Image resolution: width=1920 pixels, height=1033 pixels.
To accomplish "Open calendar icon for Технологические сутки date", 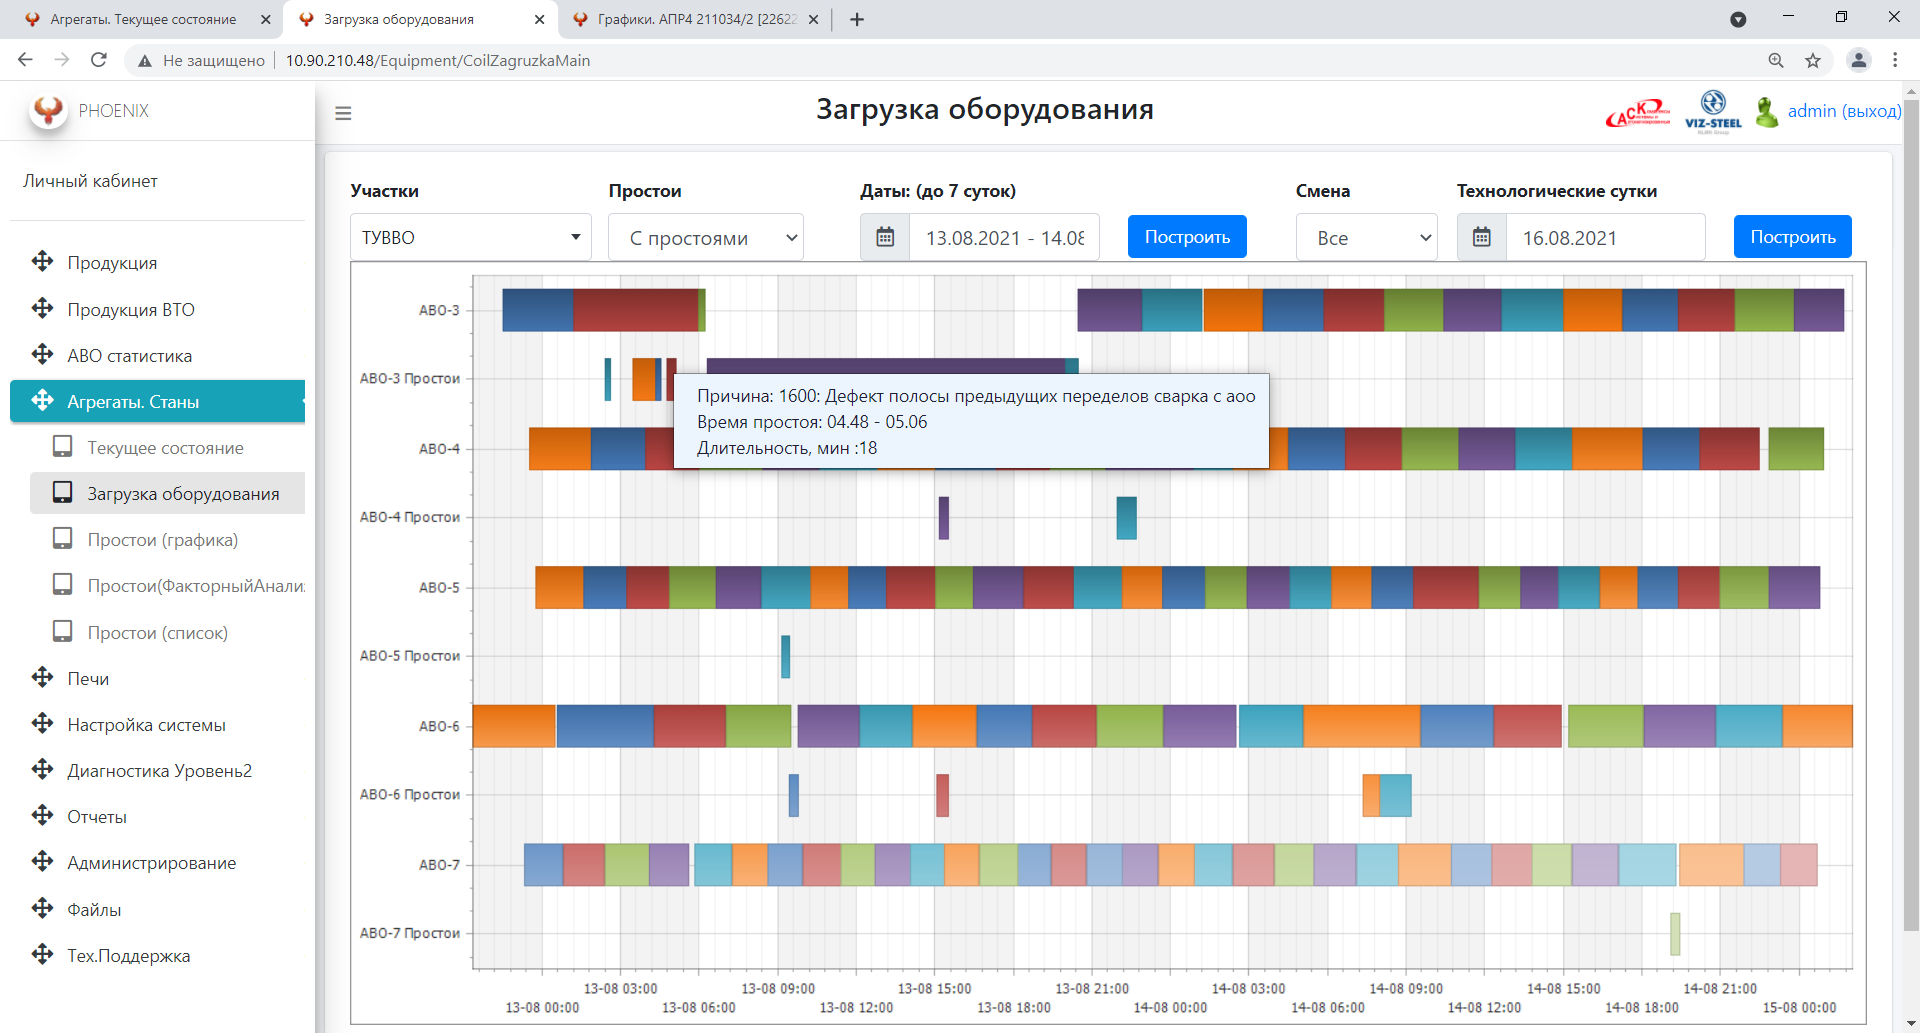I will tap(1482, 237).
